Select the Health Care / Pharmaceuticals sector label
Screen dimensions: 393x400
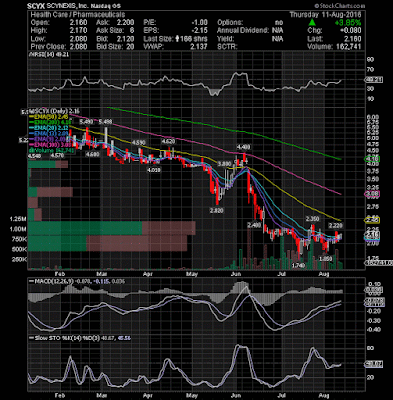point(78,15)
